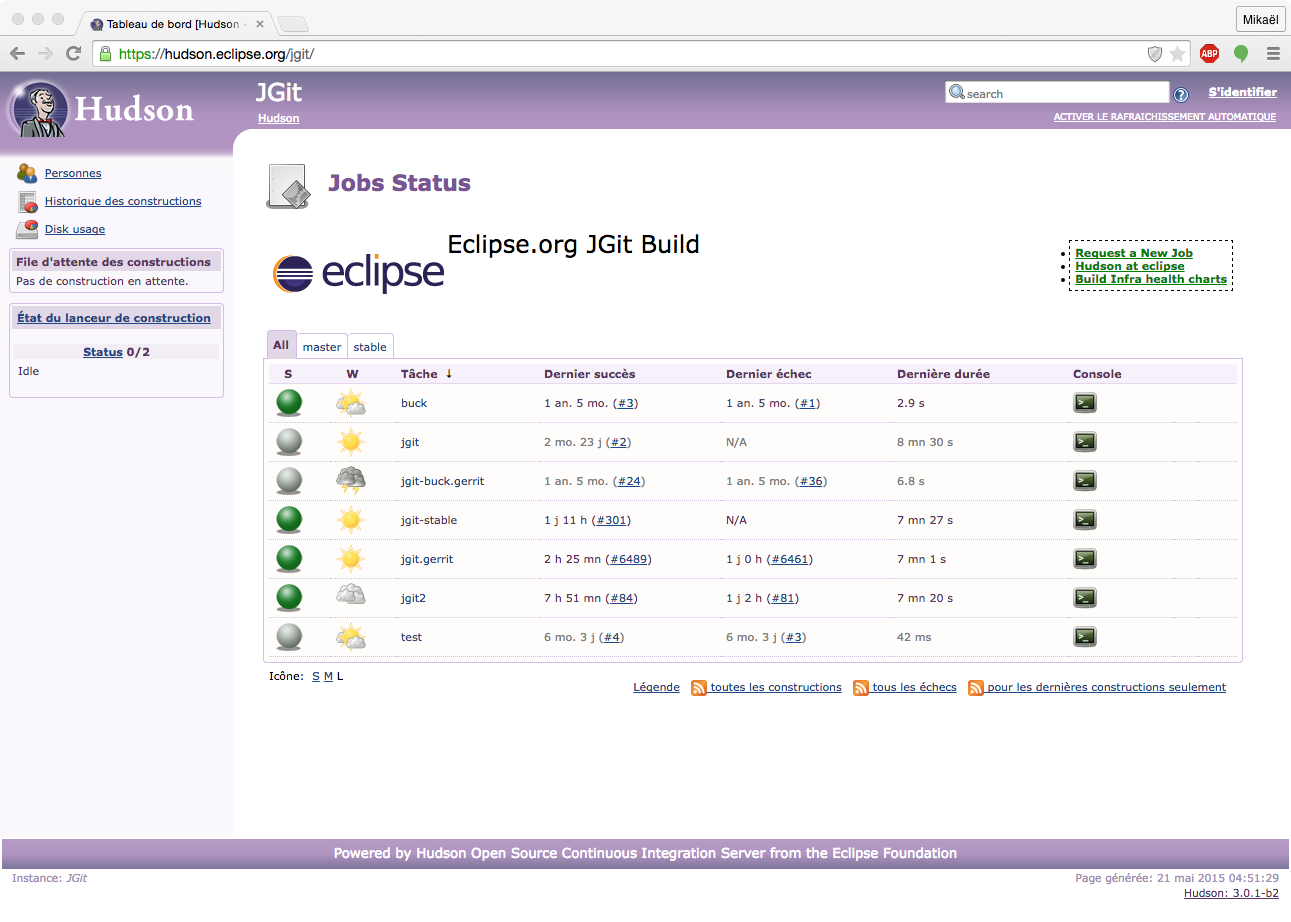Sort by Dernière durée column header

(943, 374)
